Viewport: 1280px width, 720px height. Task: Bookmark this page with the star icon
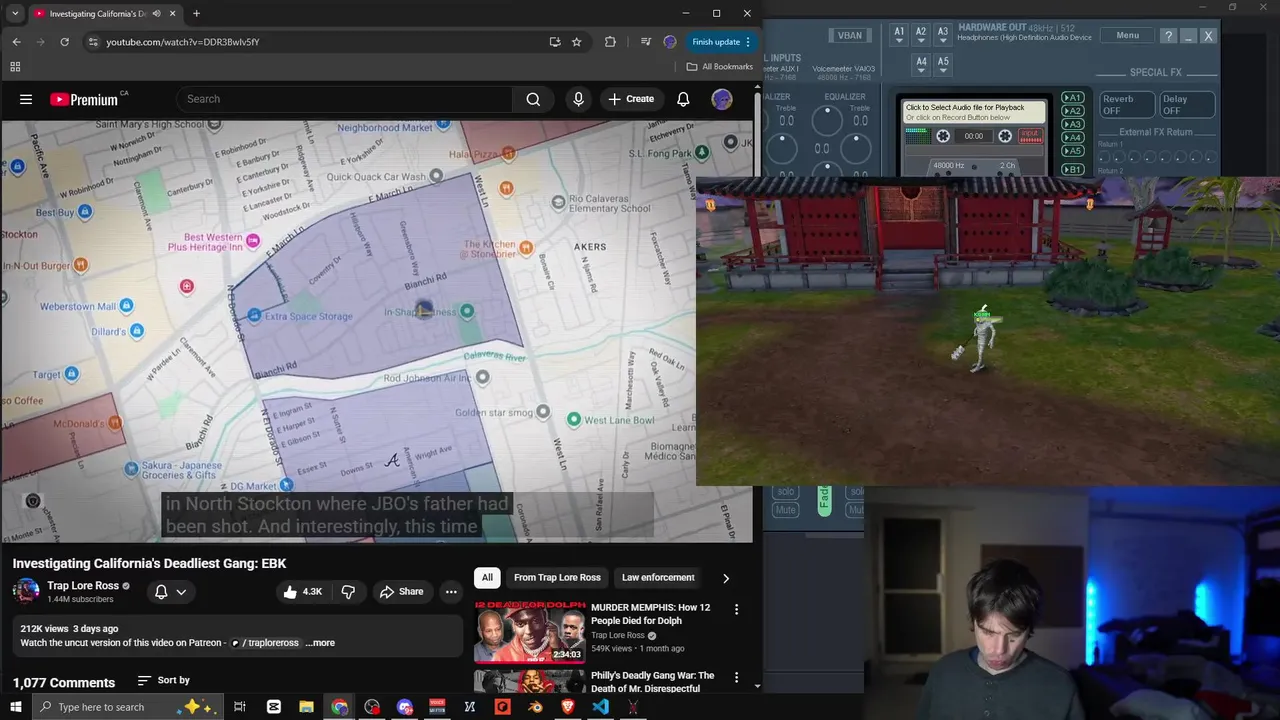tap(576, 42)
